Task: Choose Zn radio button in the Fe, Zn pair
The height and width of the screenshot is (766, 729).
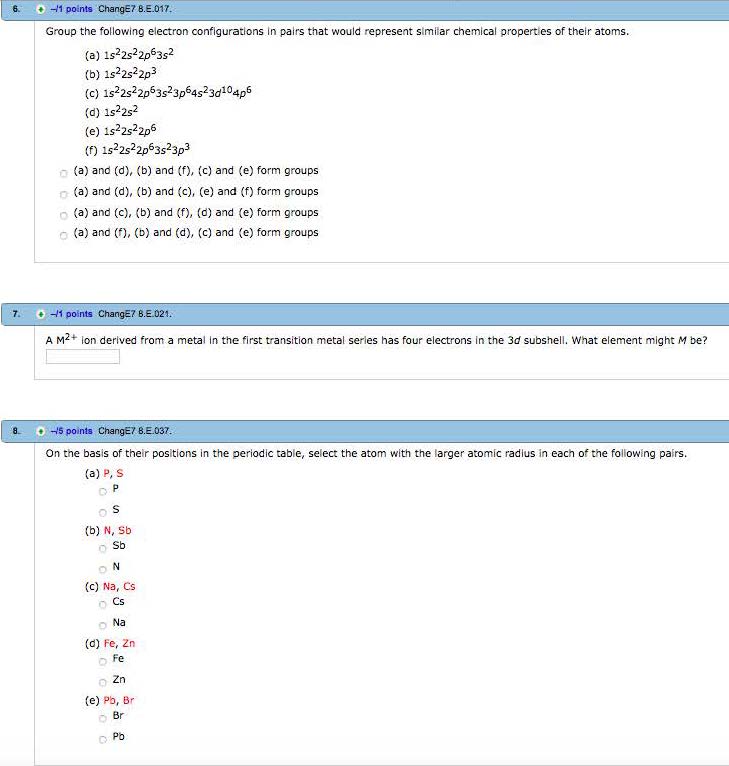Action: tap(102, 680)
